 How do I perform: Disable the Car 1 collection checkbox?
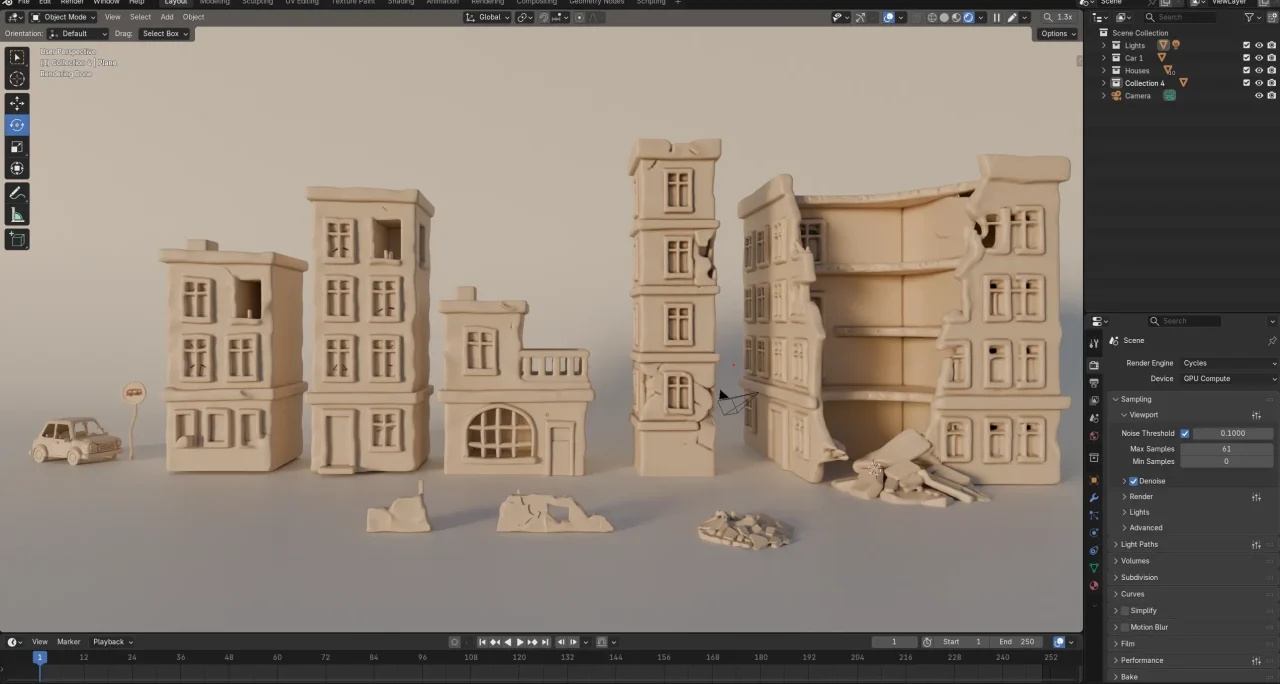(x=1246, y=57)
